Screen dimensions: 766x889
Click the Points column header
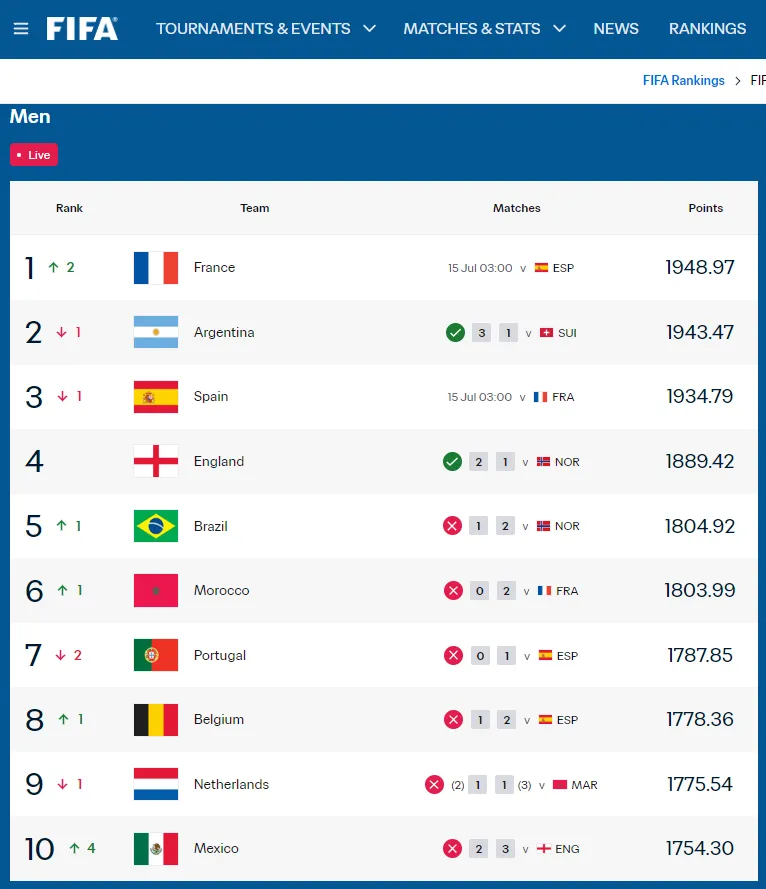click(x=705, y=208)
